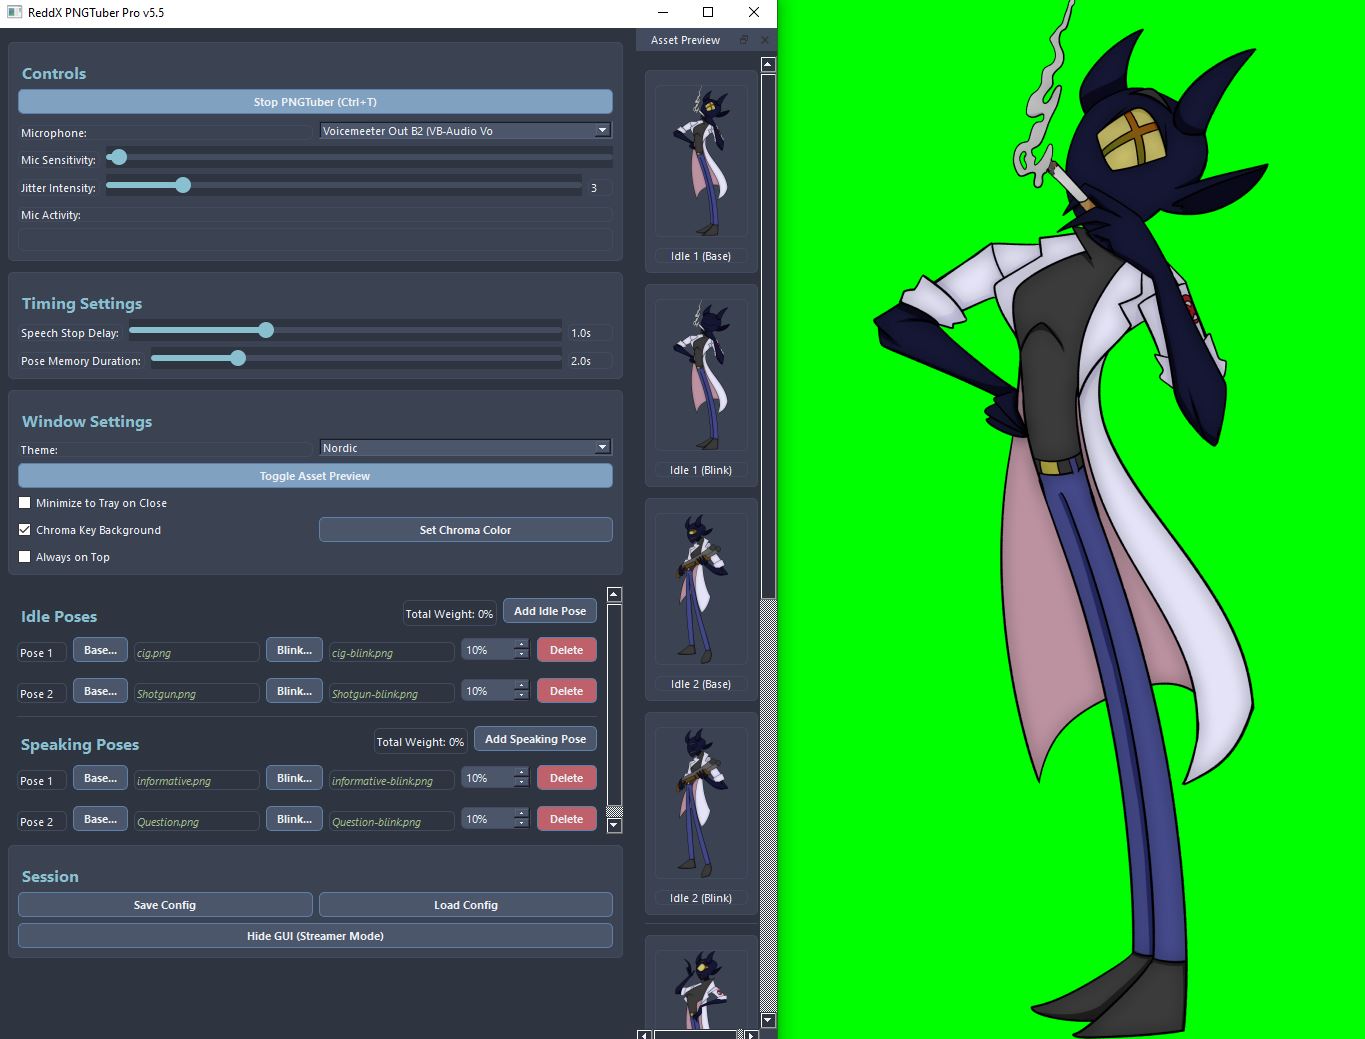Image resolution: width=1365 pixels, height=1039 pixels.
Task: Uncheck Chroma Key Background checkbox
Action: tap(25, 530)
